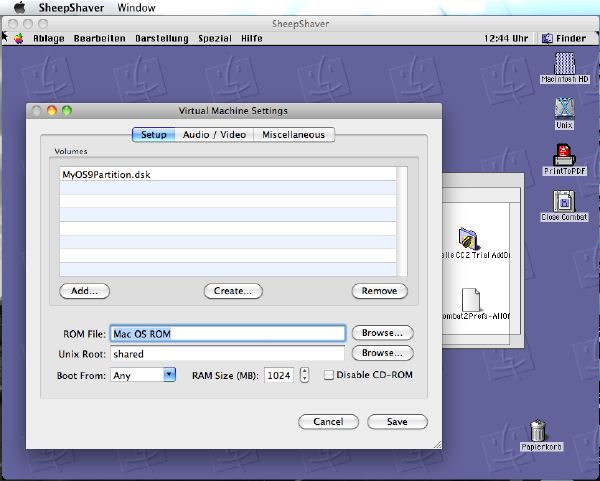Open the macOS Apple menu
600x481 pixels.
pyautogui.click(x=20, y=7)
